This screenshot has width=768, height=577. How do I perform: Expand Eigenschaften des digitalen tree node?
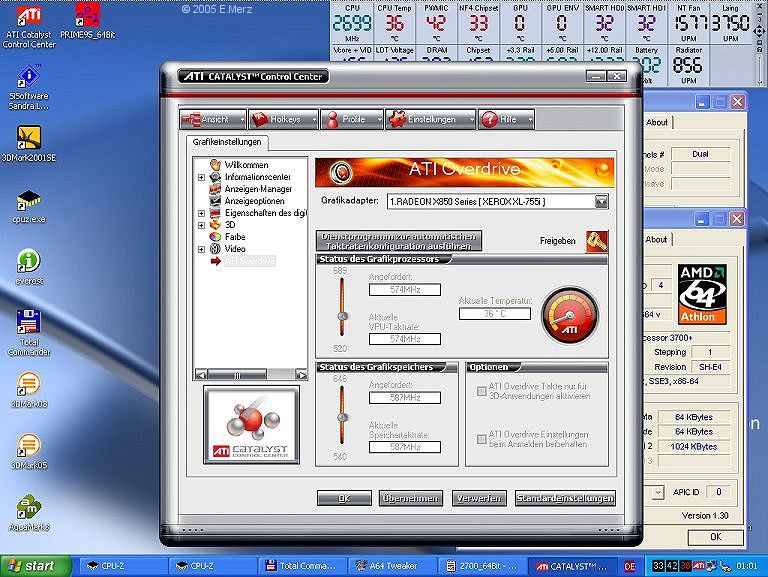[x=201, y=213]
